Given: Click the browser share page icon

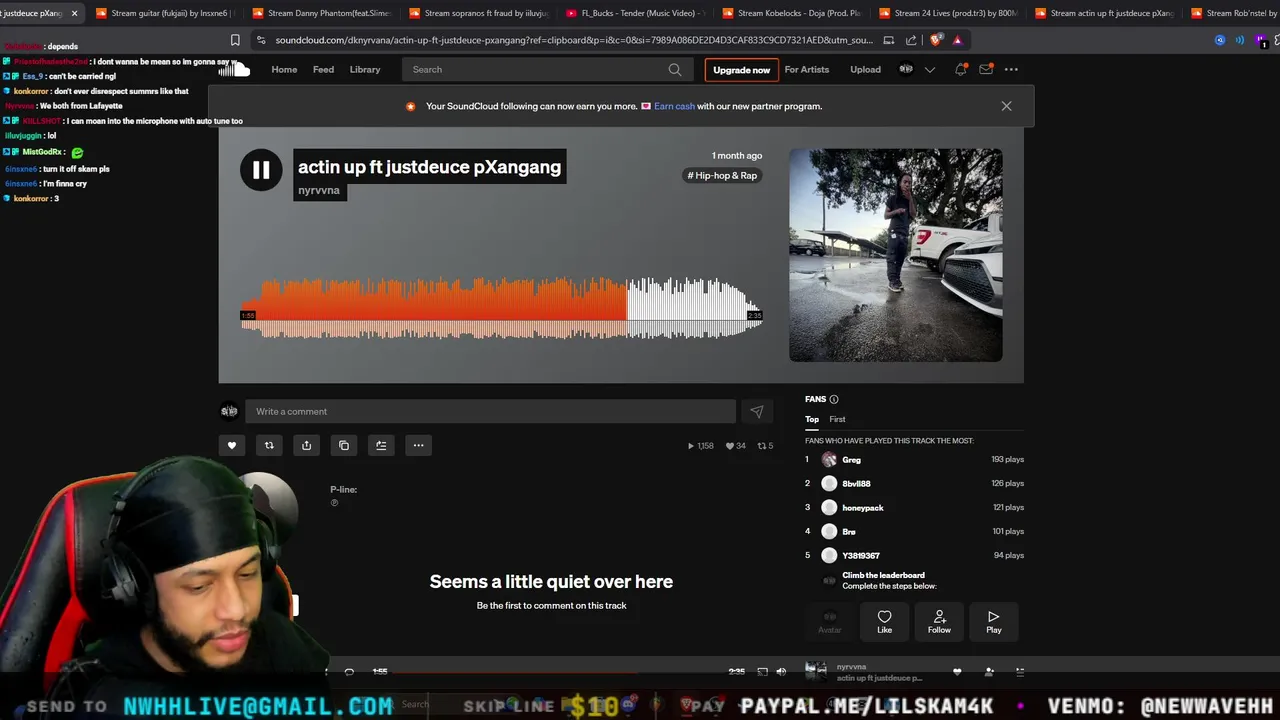Looking at the screenshot, I should 911,40.
